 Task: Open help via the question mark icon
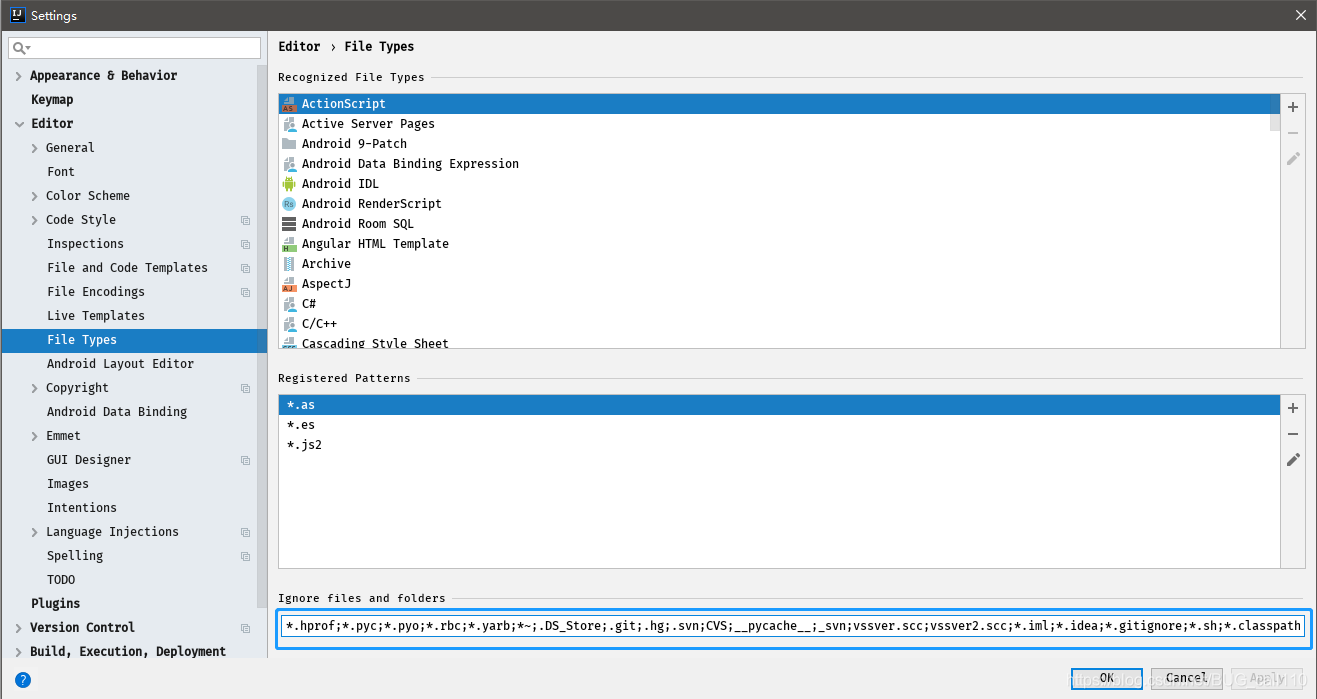[22, 680]
